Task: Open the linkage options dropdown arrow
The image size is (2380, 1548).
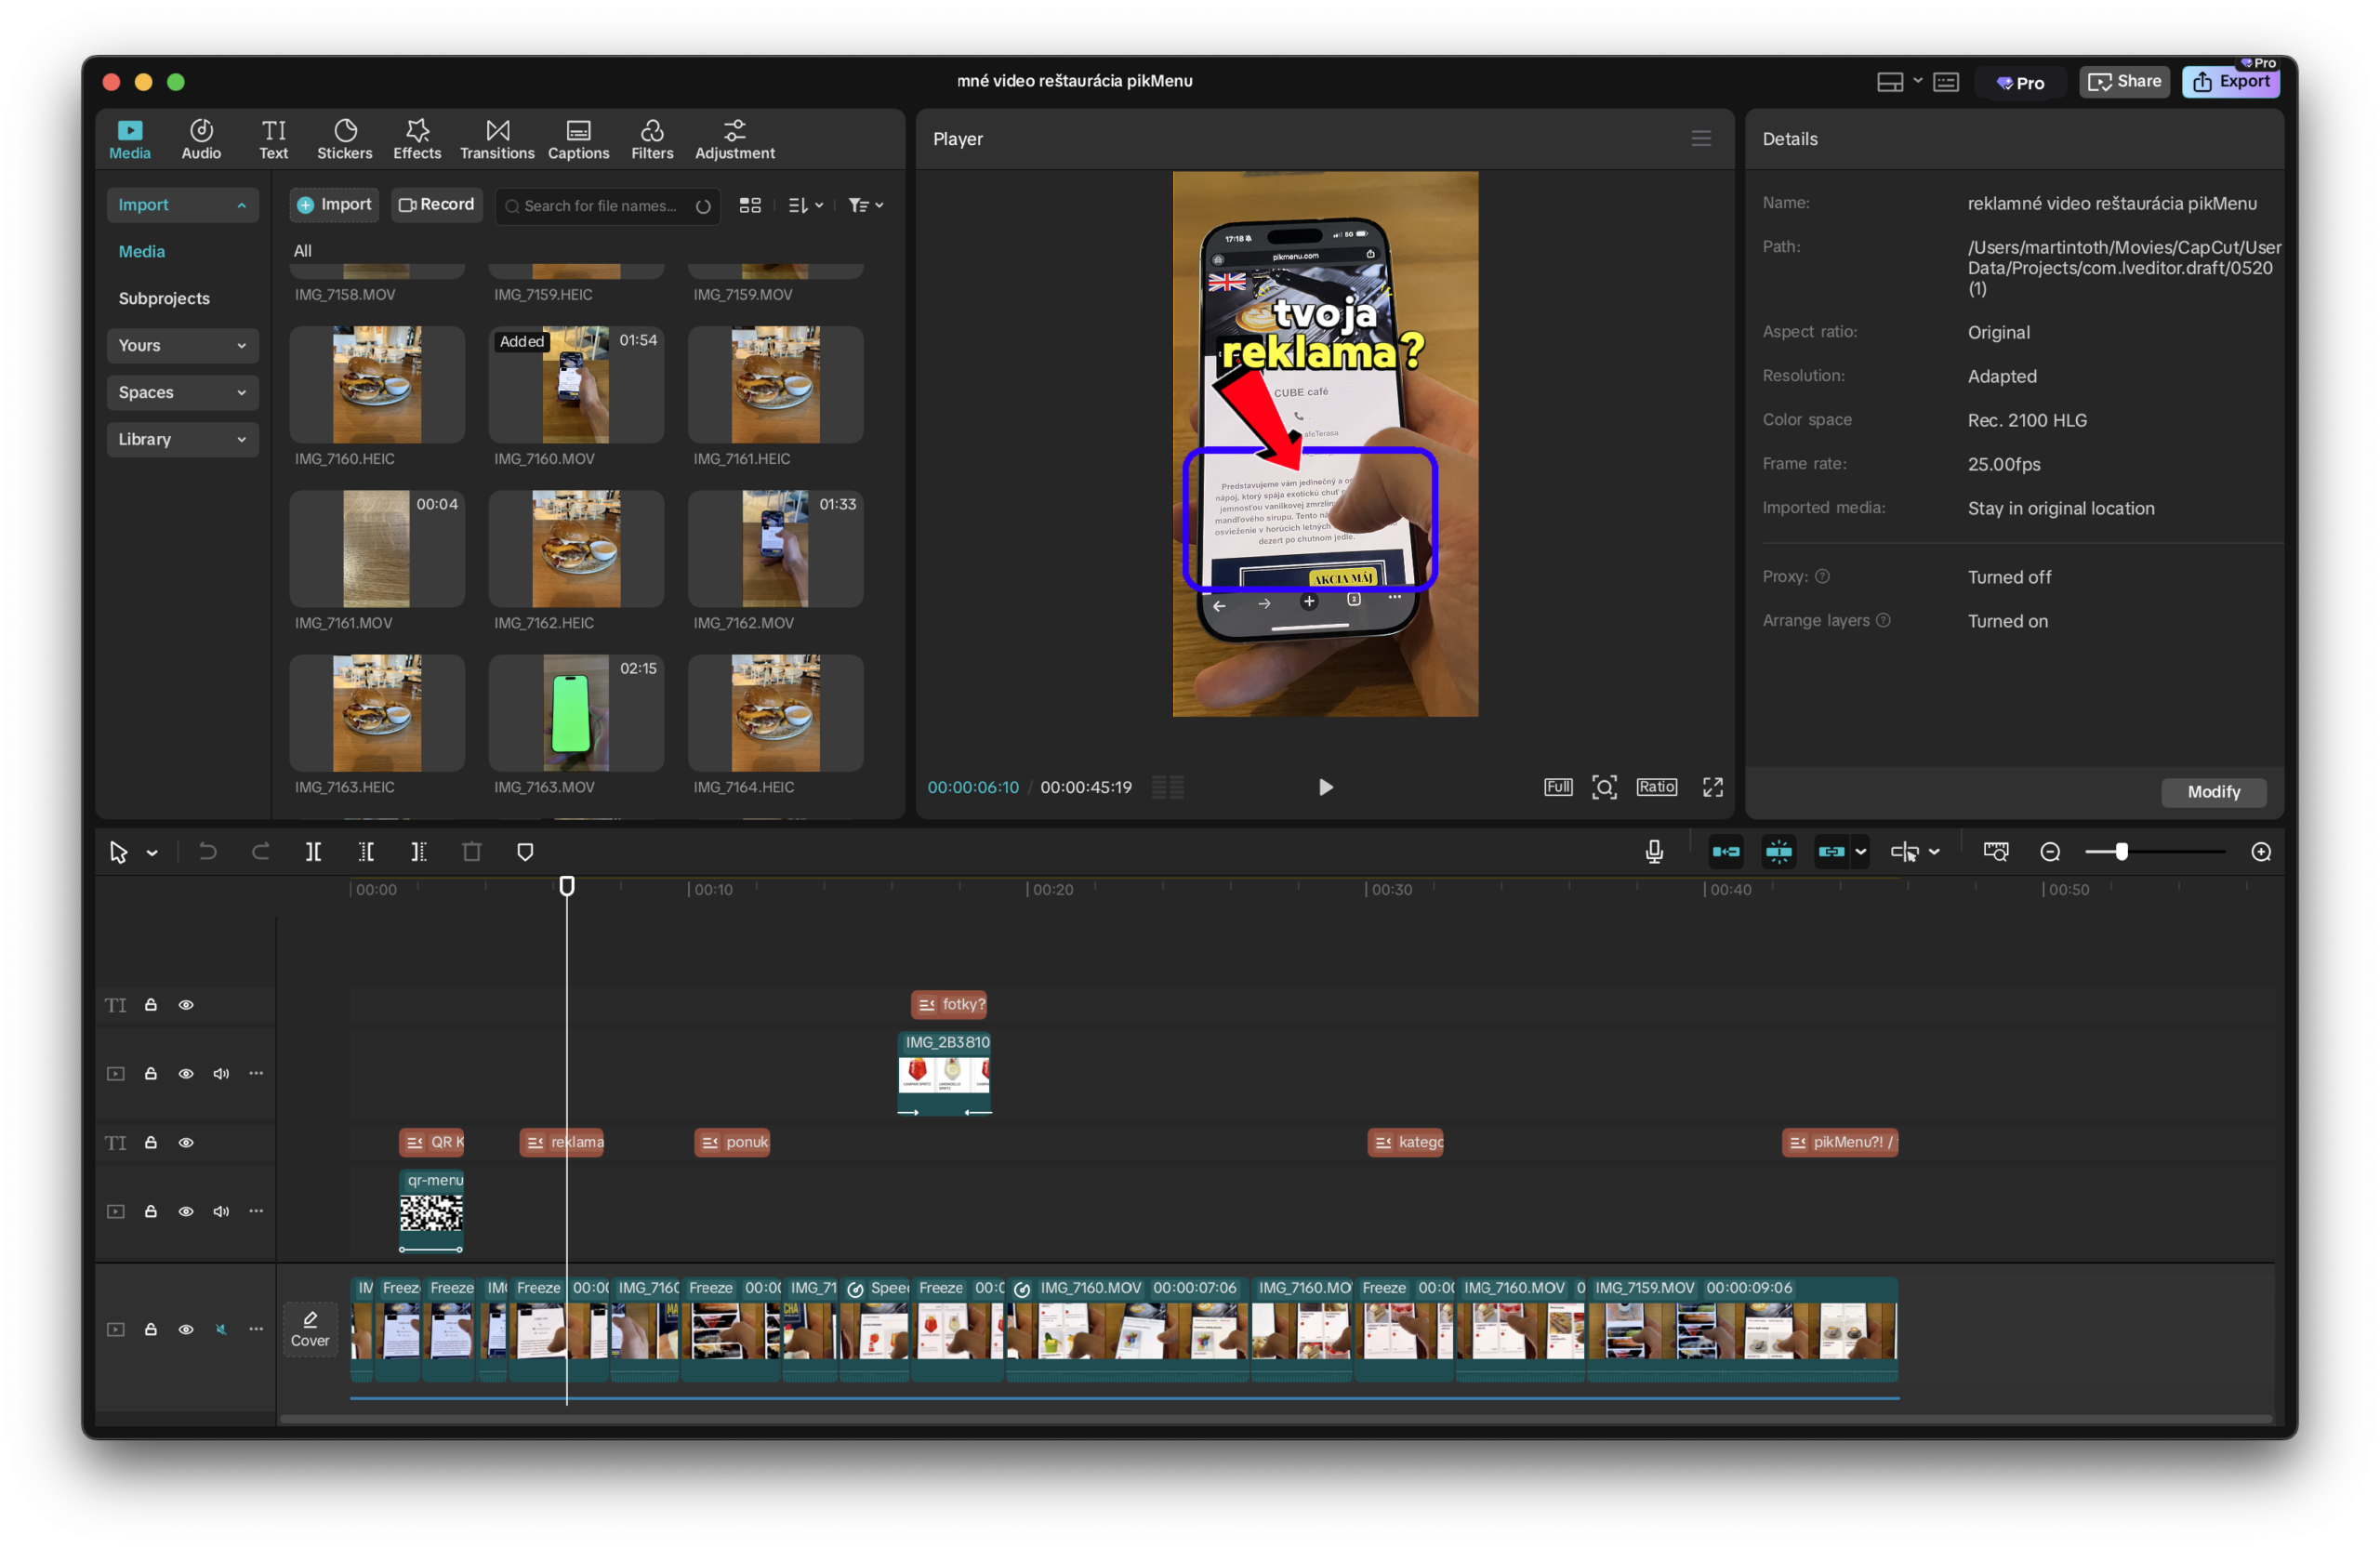Action: tap(1860, 853)
